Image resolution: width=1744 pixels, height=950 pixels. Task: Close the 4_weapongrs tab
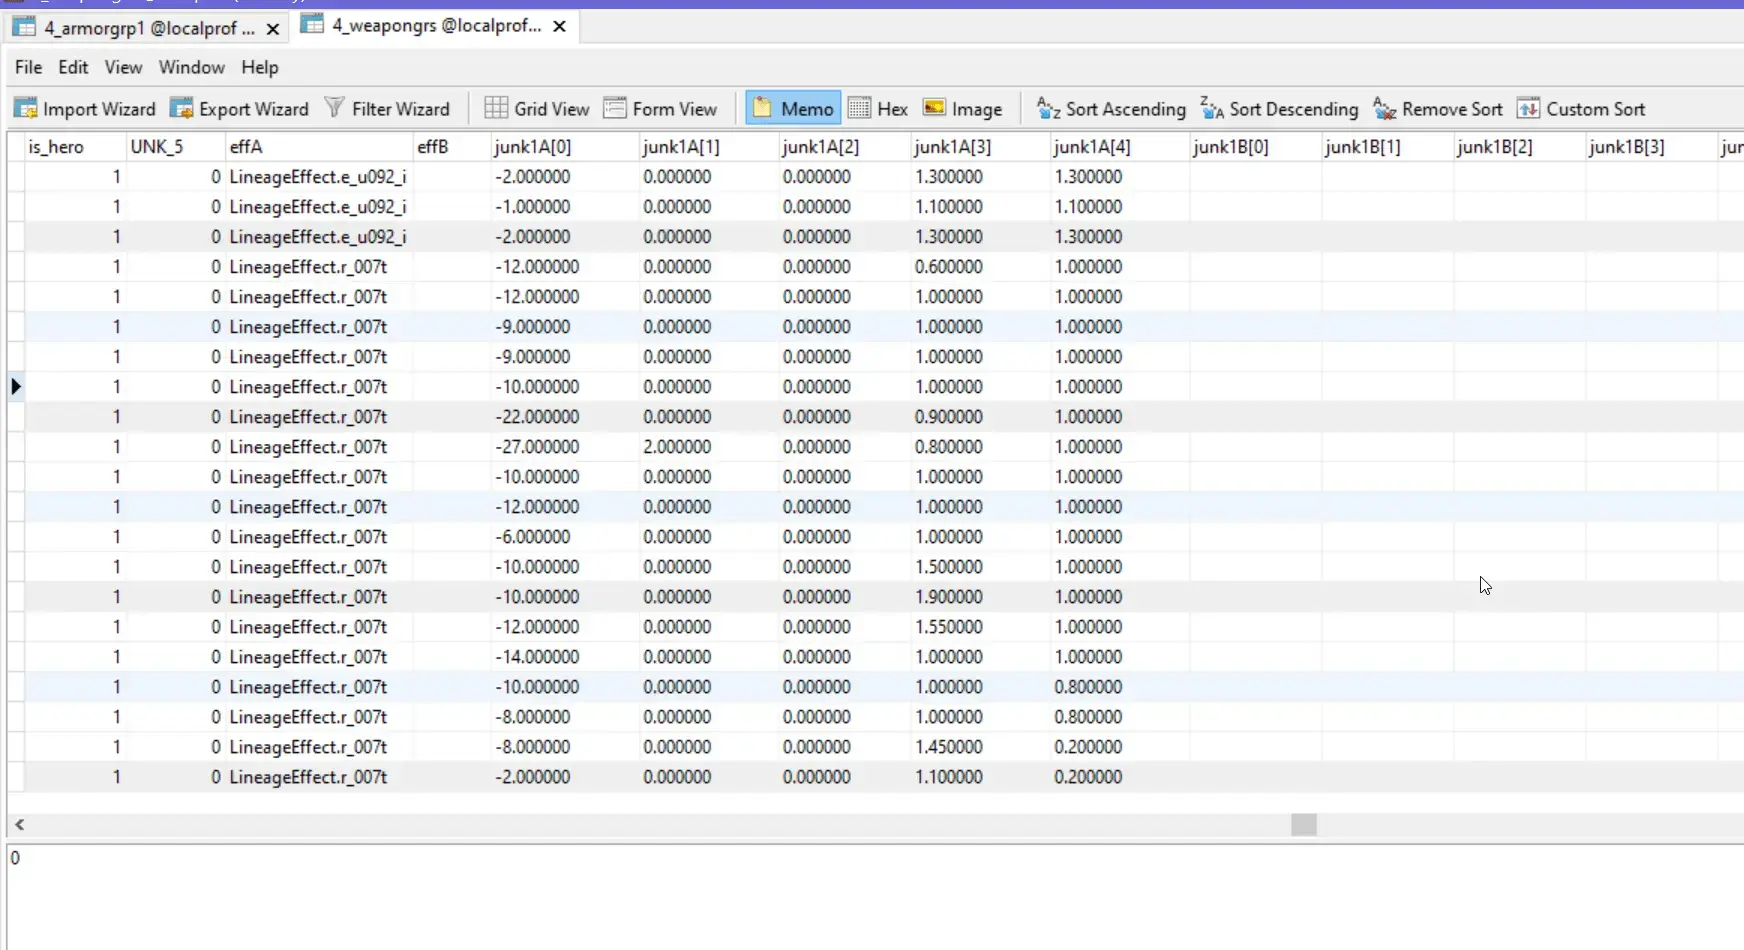(x=560, y=27)
